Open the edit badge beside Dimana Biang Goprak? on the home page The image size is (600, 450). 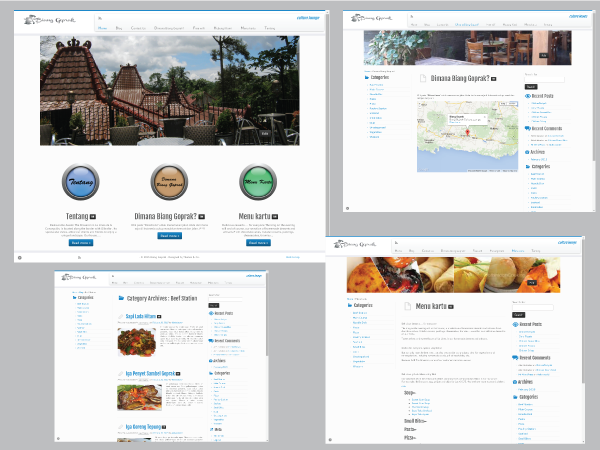pyautogui.click(x=202, y=217)
